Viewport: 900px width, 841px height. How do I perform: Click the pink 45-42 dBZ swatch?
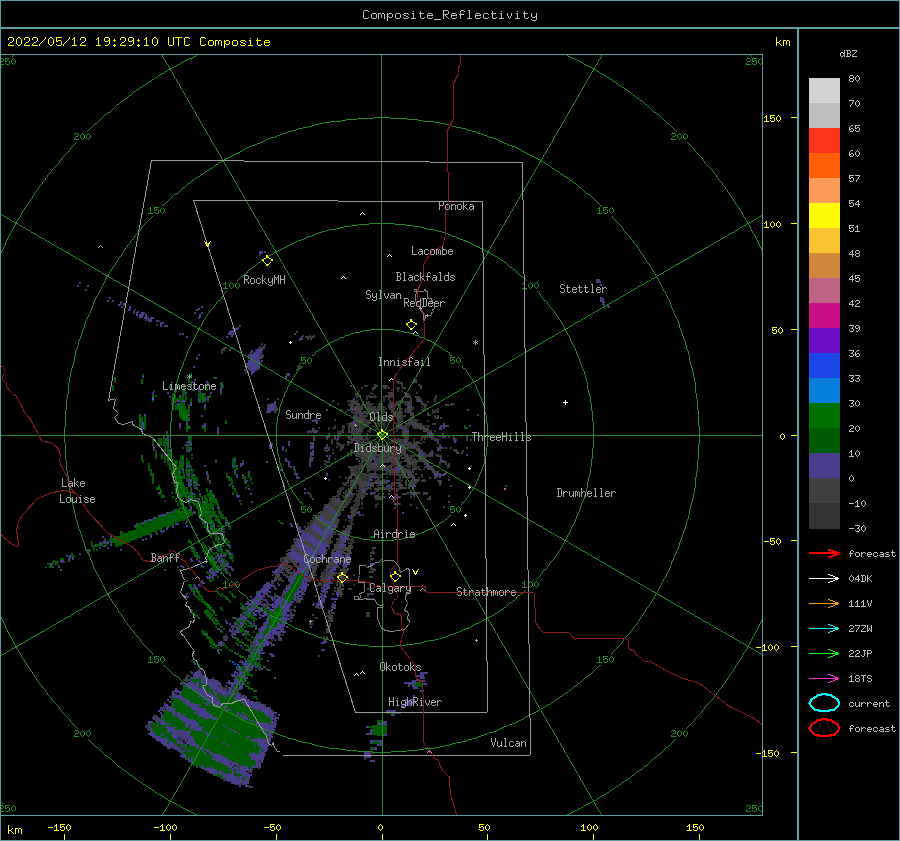coord(824,291)
